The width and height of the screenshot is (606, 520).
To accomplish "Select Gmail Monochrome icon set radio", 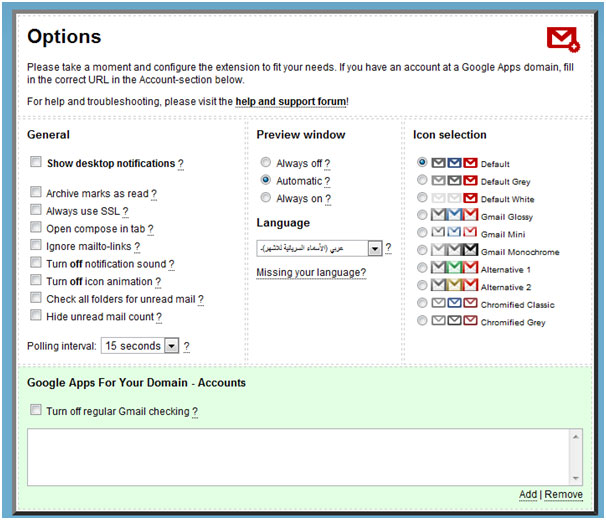I will click(422, 250).
